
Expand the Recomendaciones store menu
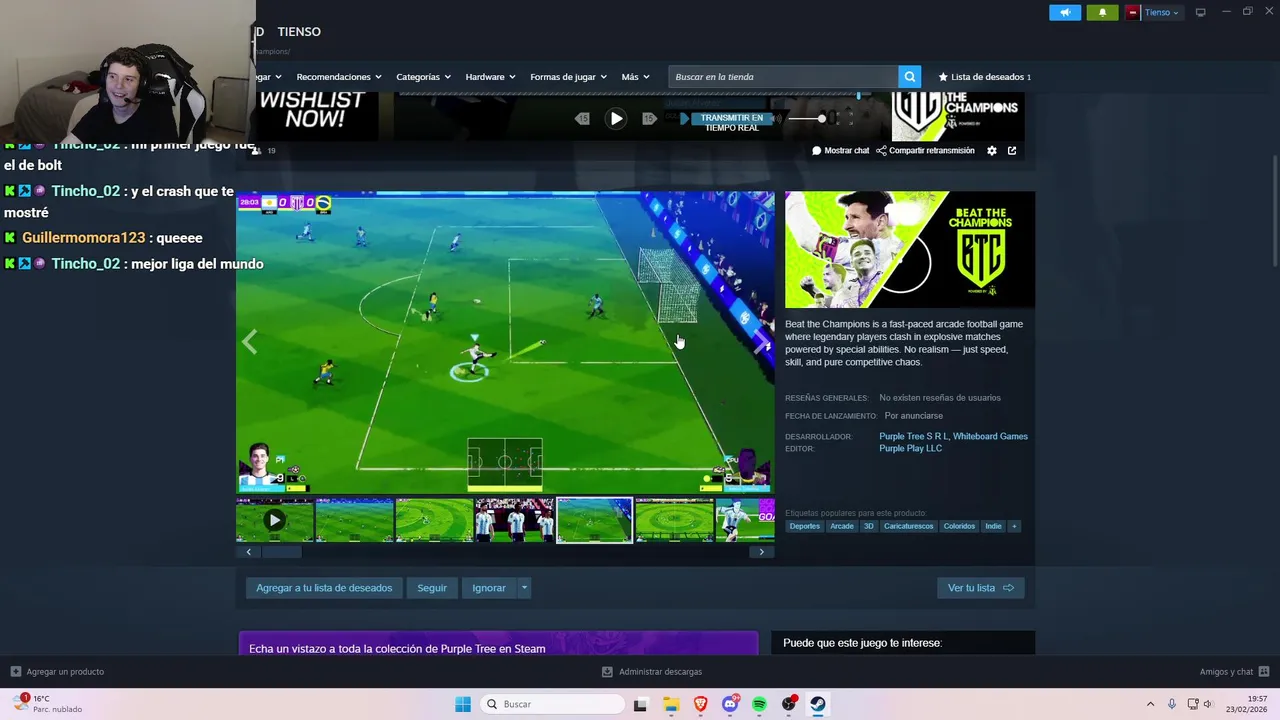(340, 77)
